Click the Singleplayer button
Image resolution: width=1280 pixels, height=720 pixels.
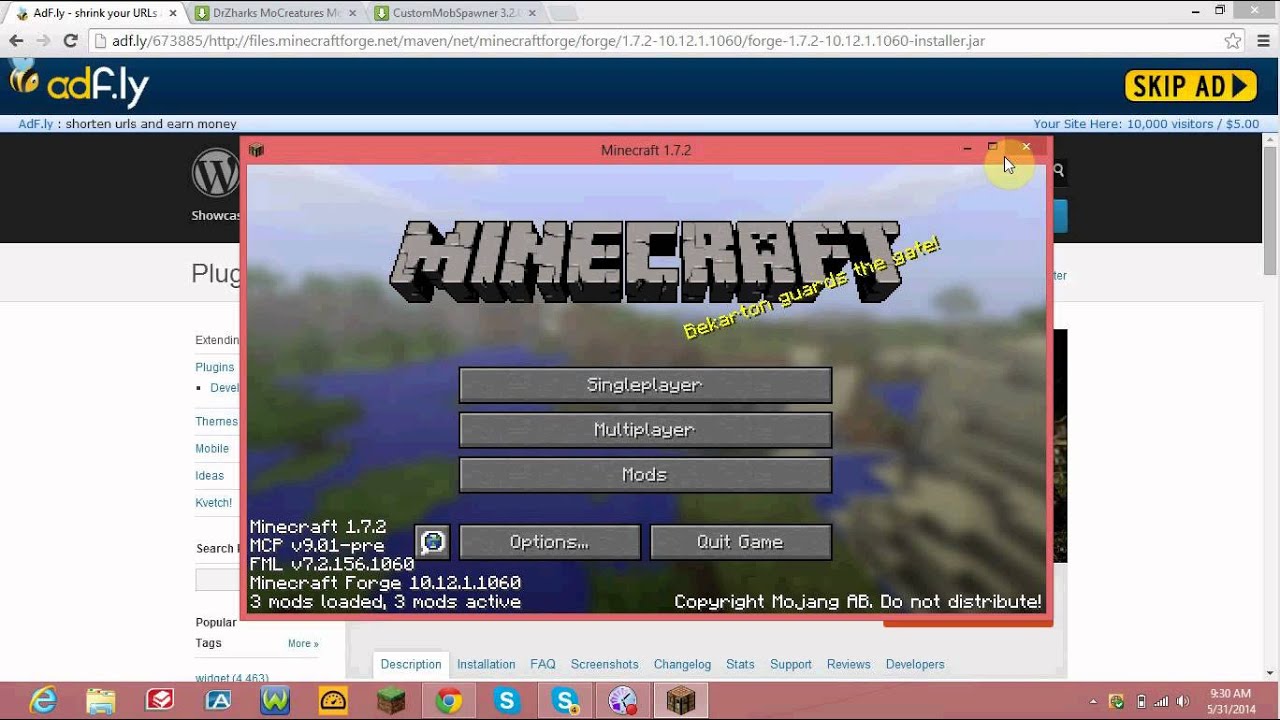tap(645, 385)
